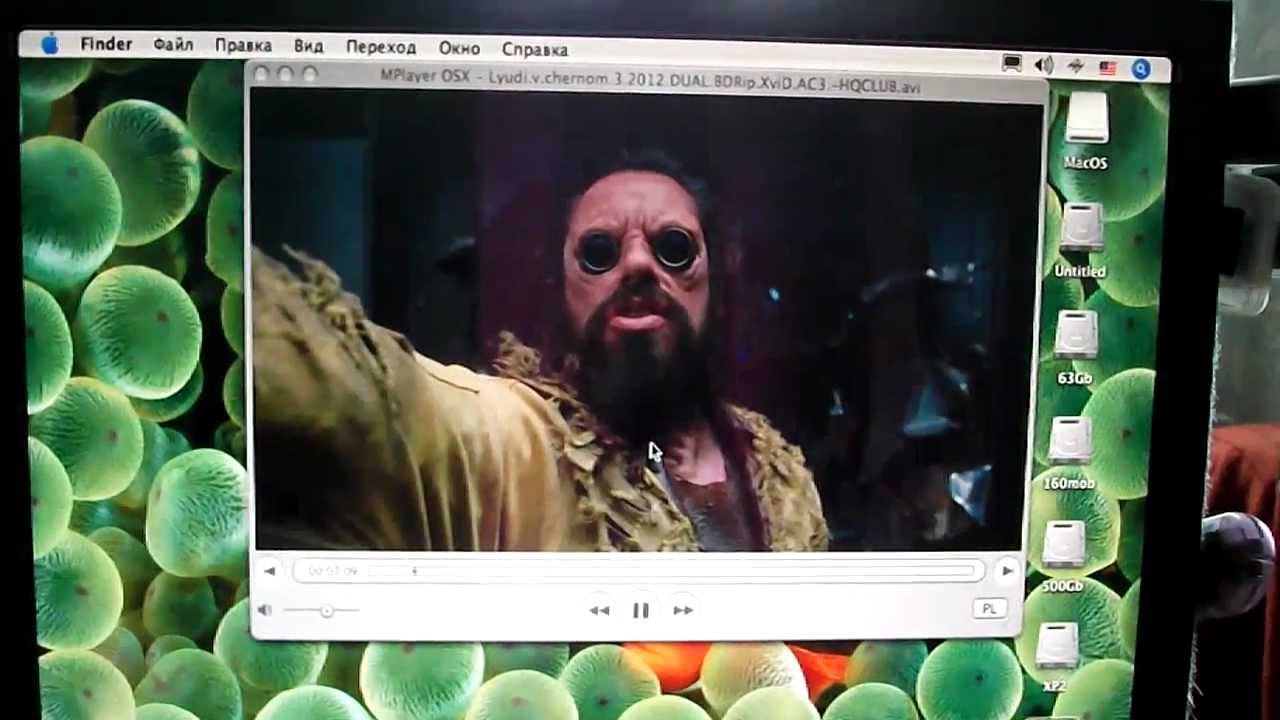Open the Окно menu
The width and height of the screenshot is (1280, 720).
(x=459, y=48)
